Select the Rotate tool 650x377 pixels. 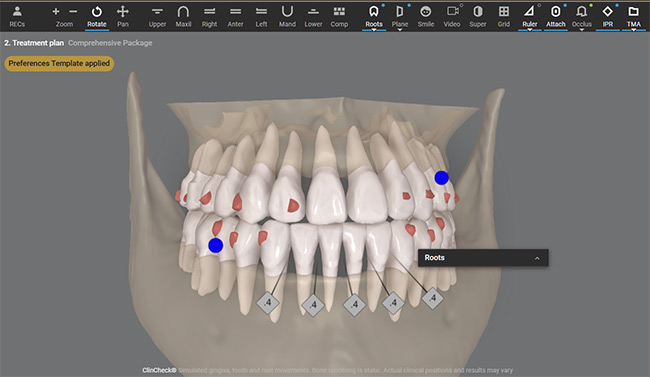click(97, 17)
